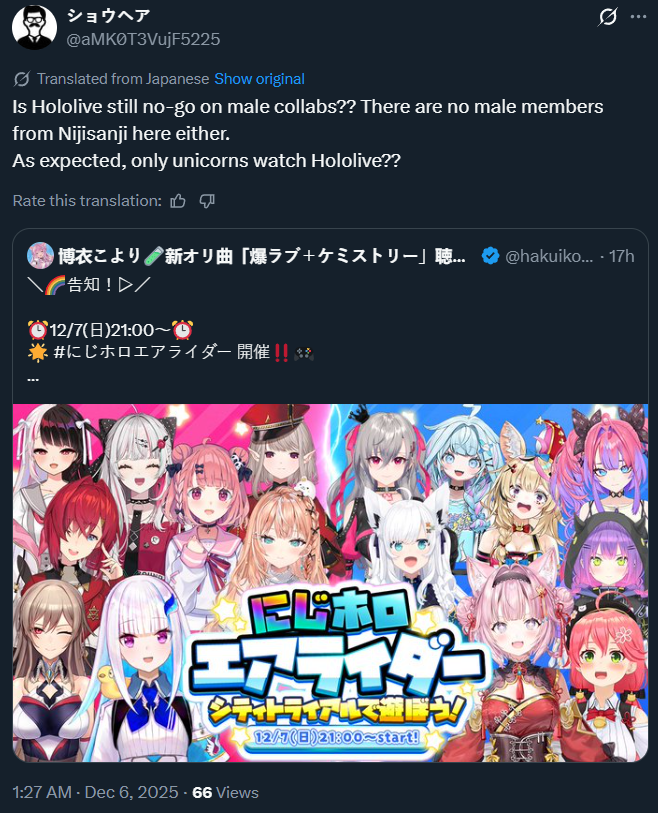Click the translation icon beside "Translated from Japanese"
Screen dimensions: 658x813
[x=21, y=79]
